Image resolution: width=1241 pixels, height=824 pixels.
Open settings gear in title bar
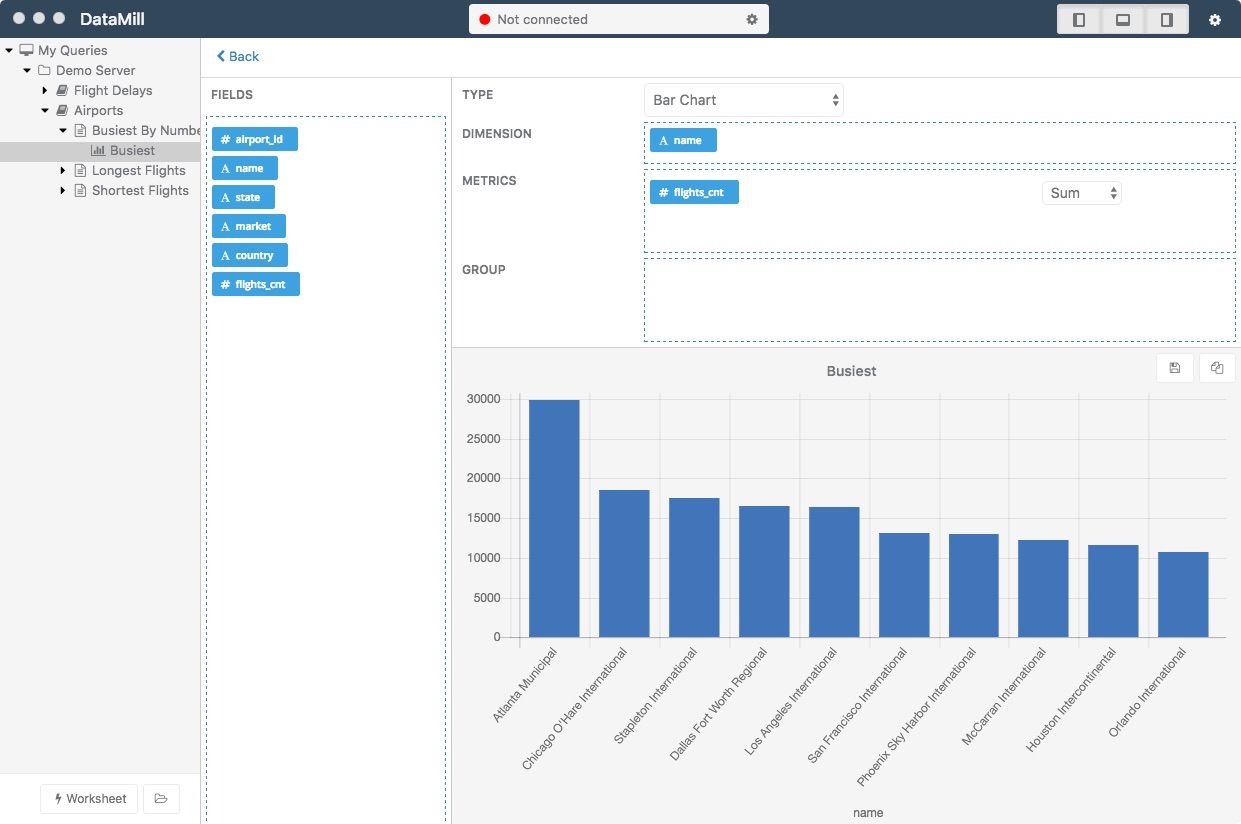tap(1215, 20)
